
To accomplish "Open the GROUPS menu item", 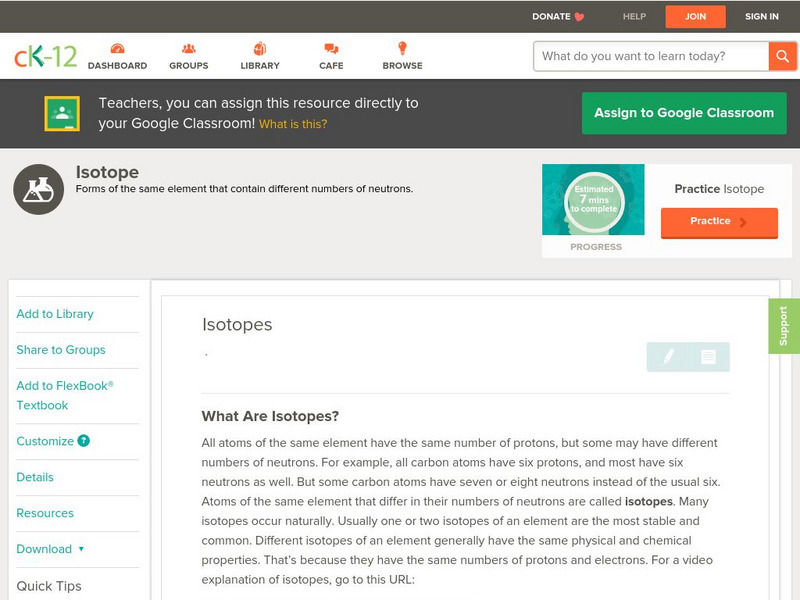I will point(189,65).
